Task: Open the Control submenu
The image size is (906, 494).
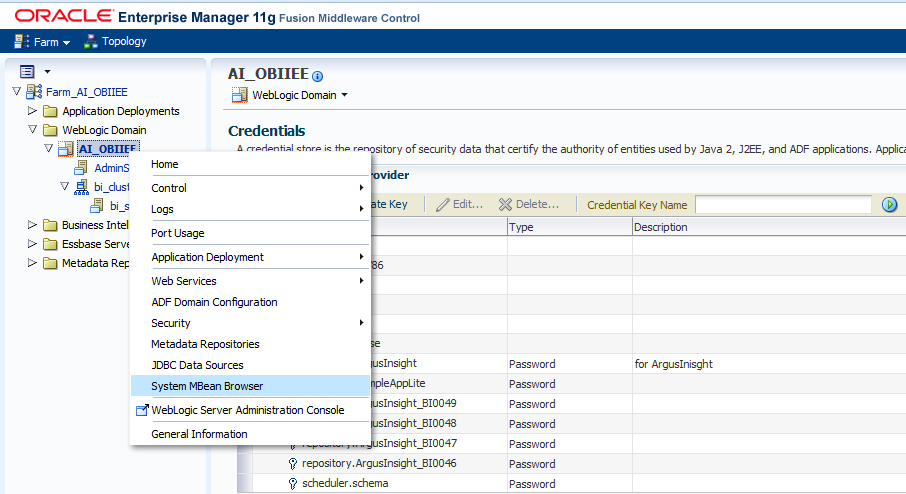Action: coord(250,188)
